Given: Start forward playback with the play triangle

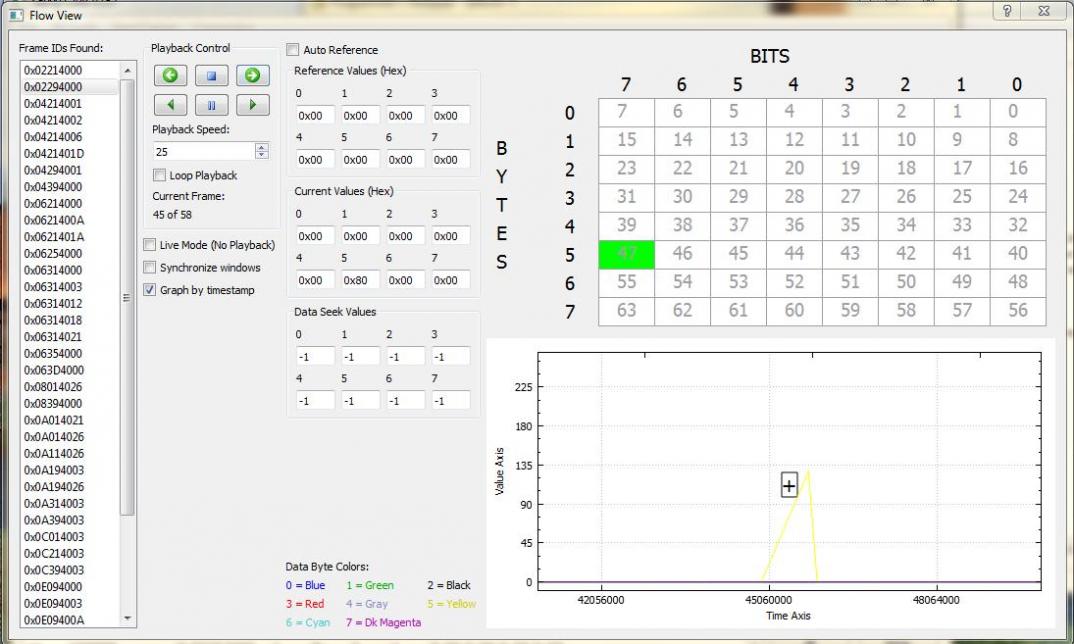Looking at the screenshot, I should [253, 105].
